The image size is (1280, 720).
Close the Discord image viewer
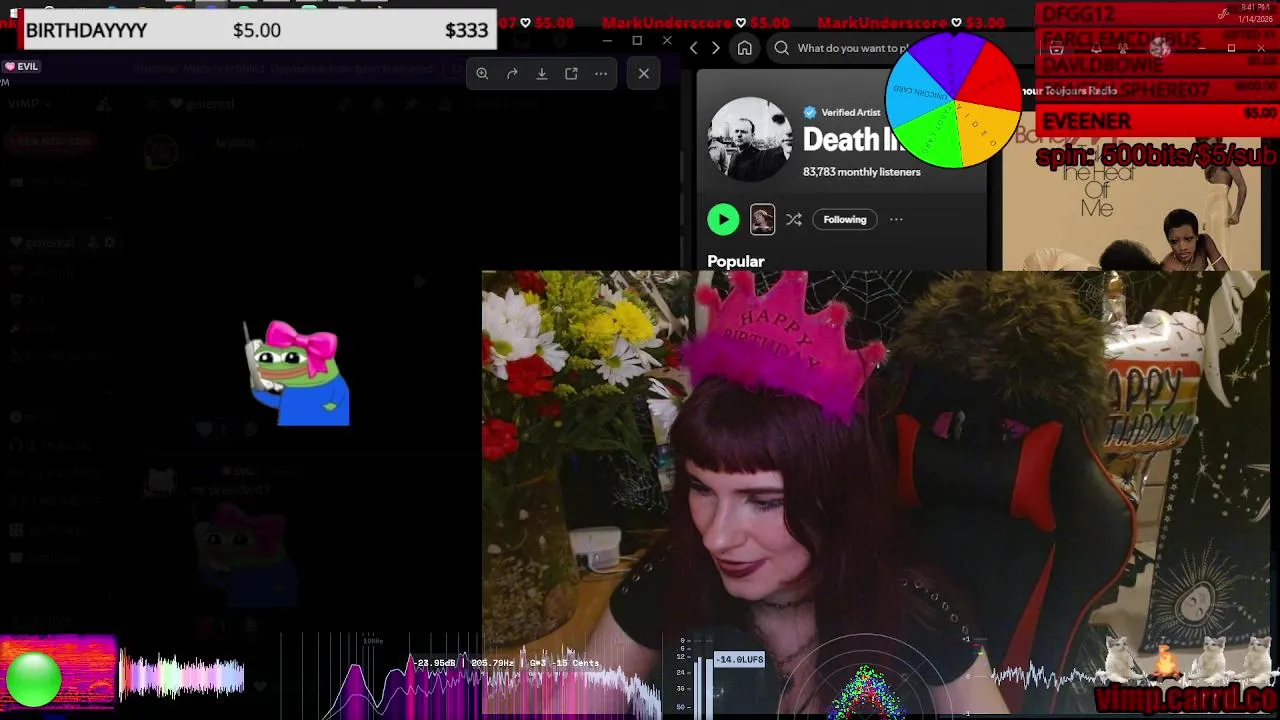pos(644,73)
